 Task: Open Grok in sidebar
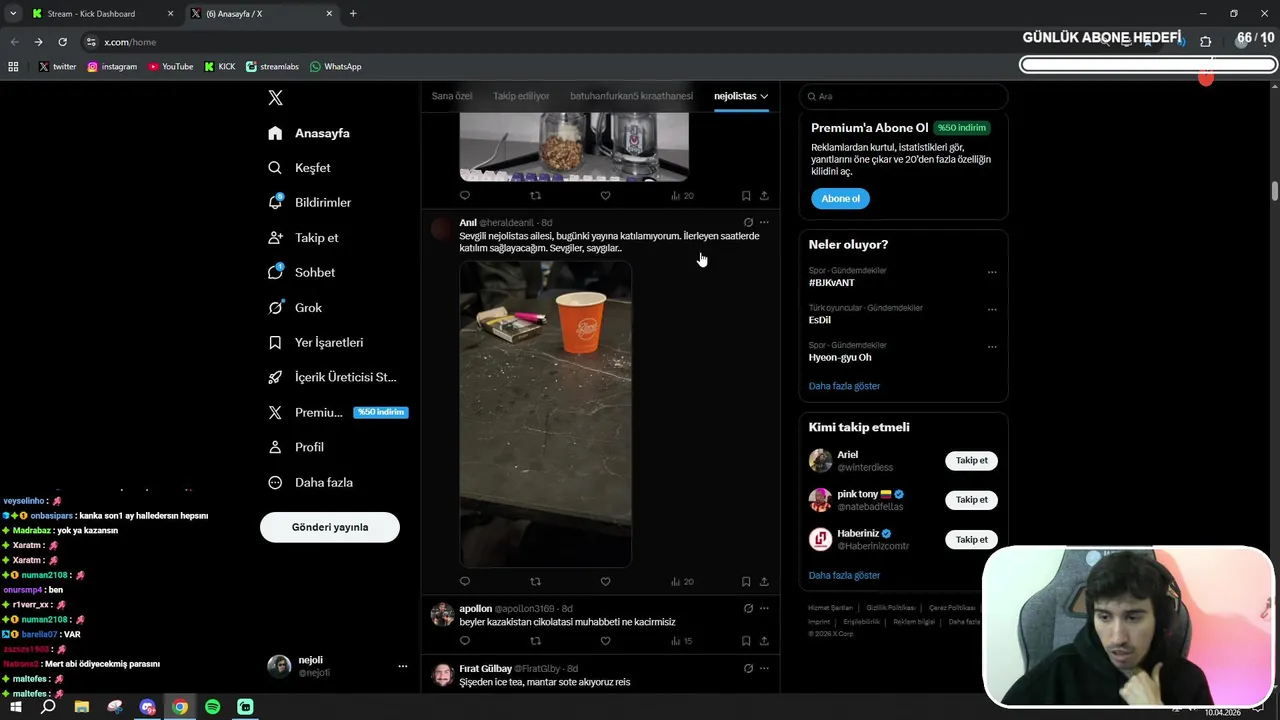click(x=294, y=308)
